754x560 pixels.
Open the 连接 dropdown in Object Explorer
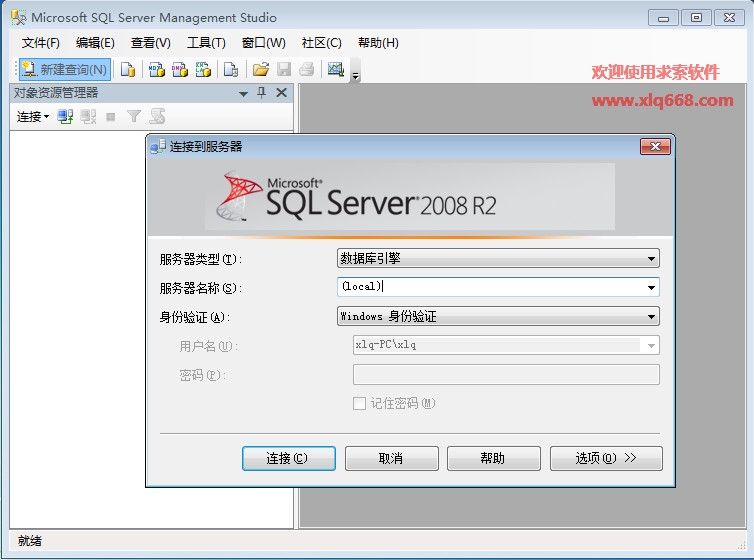click(x=33, y=116)
